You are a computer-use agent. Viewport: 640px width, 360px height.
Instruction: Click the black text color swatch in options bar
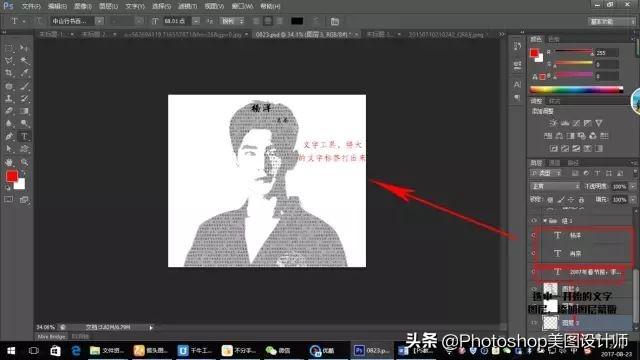pos(297,21)
